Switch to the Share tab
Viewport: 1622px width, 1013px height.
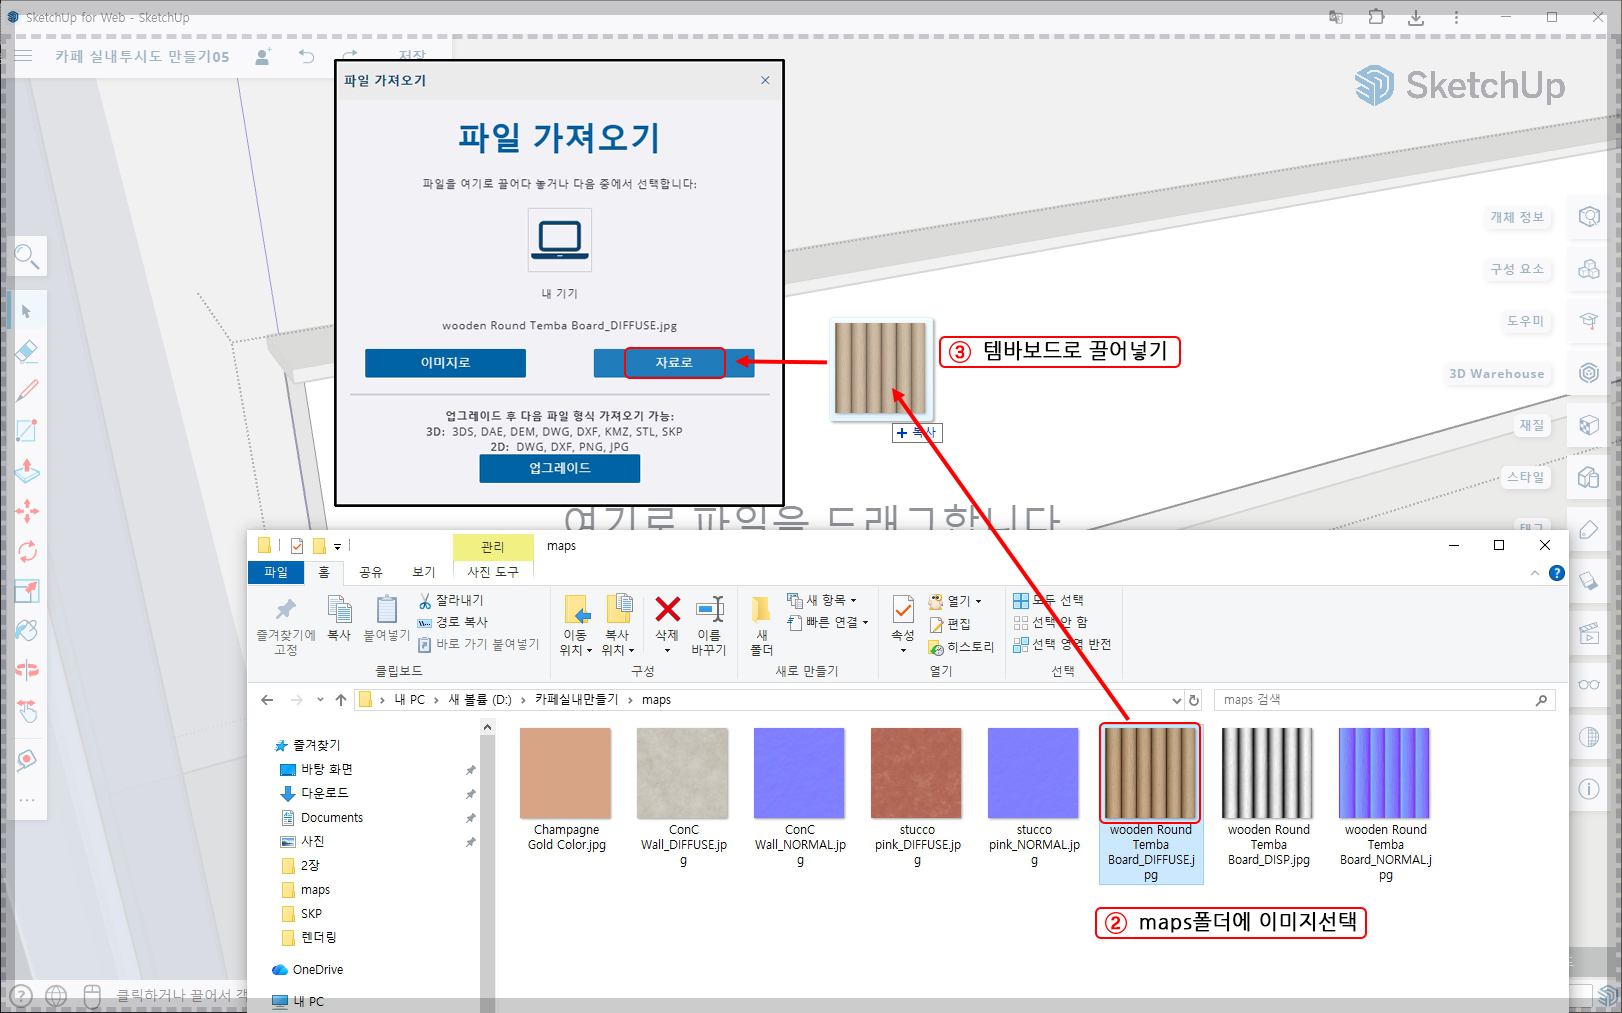(371, 572)
